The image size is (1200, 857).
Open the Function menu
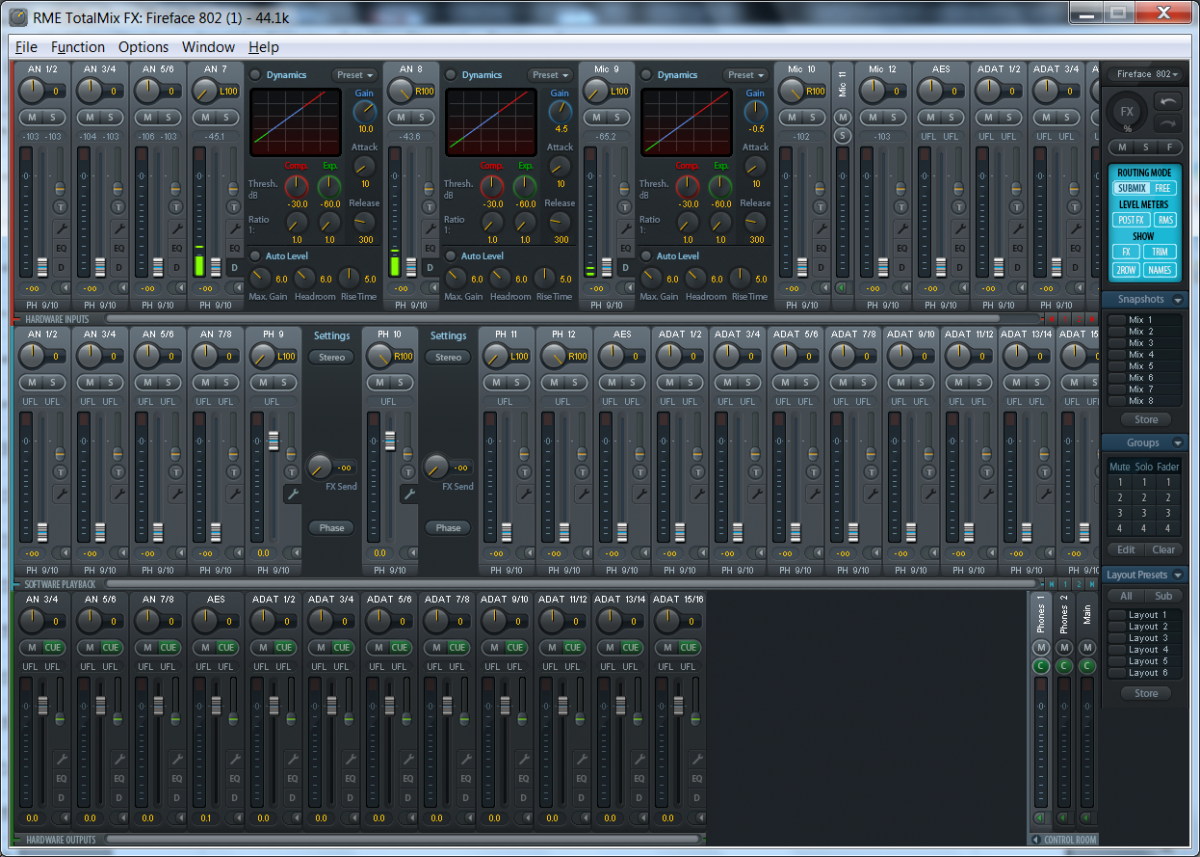78,47
